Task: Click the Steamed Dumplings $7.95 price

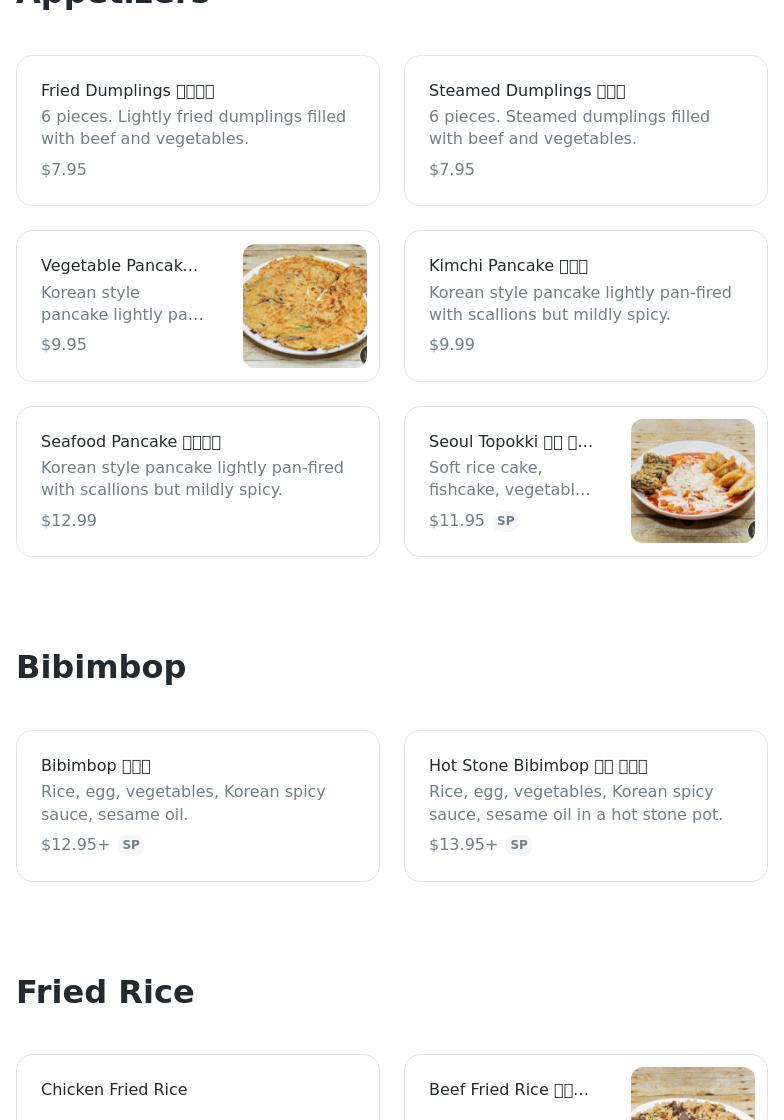Action: [x=452, y=169]
